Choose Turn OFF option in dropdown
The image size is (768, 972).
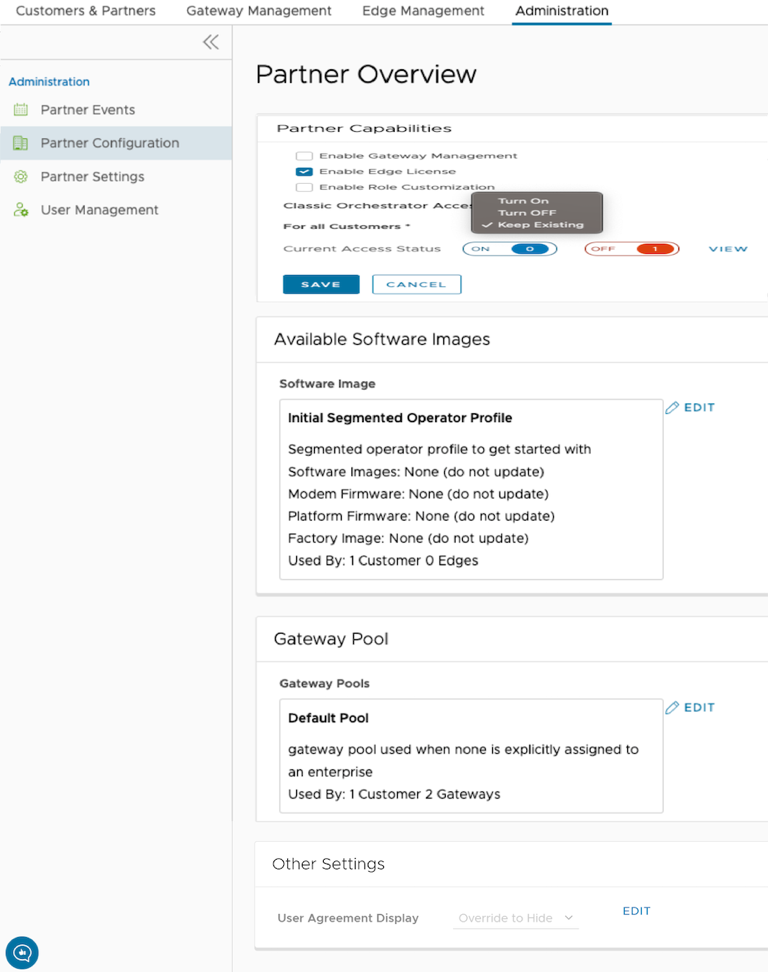point(527,213)
